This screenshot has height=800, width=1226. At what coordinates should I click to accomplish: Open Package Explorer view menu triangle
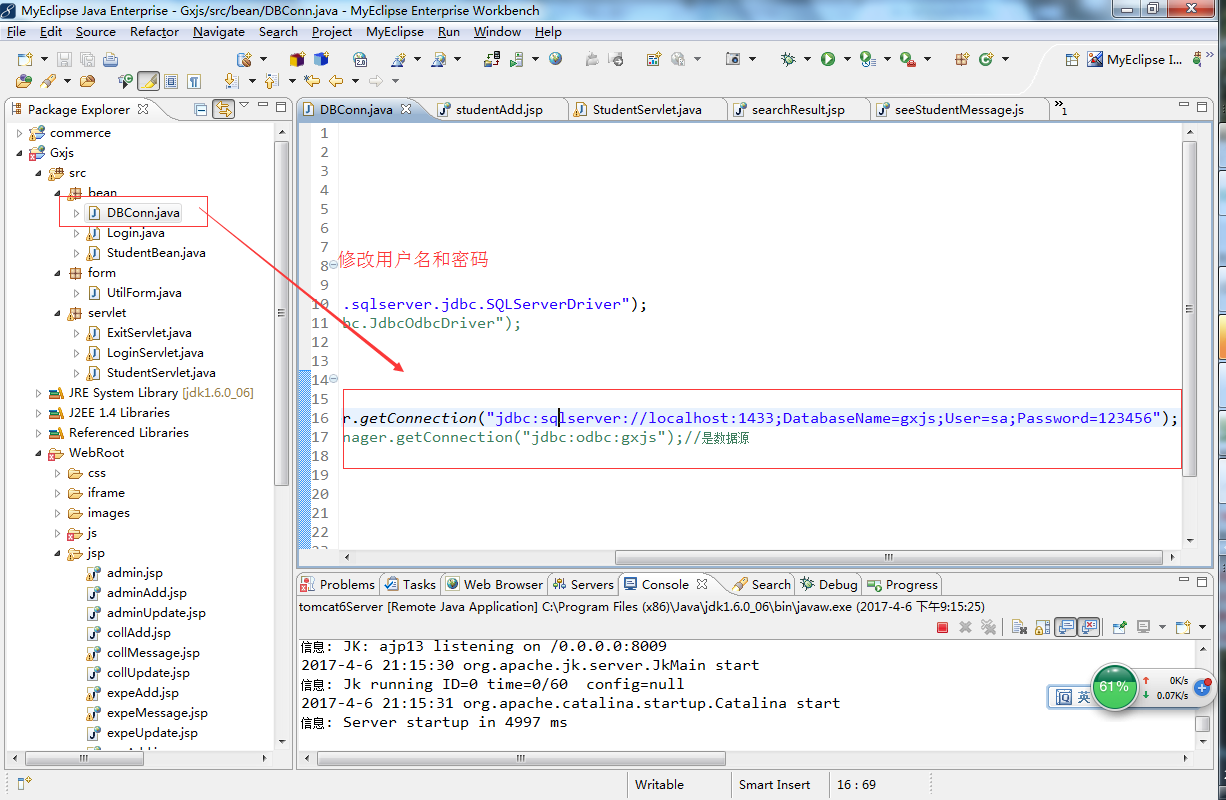(x=245, y=106)
